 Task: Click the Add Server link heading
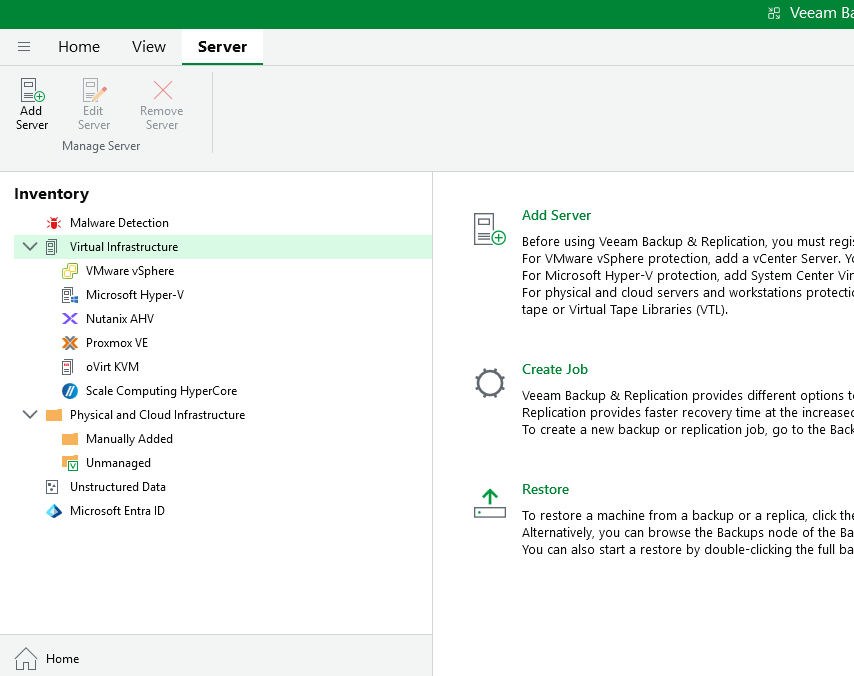[x=556, y=215]
